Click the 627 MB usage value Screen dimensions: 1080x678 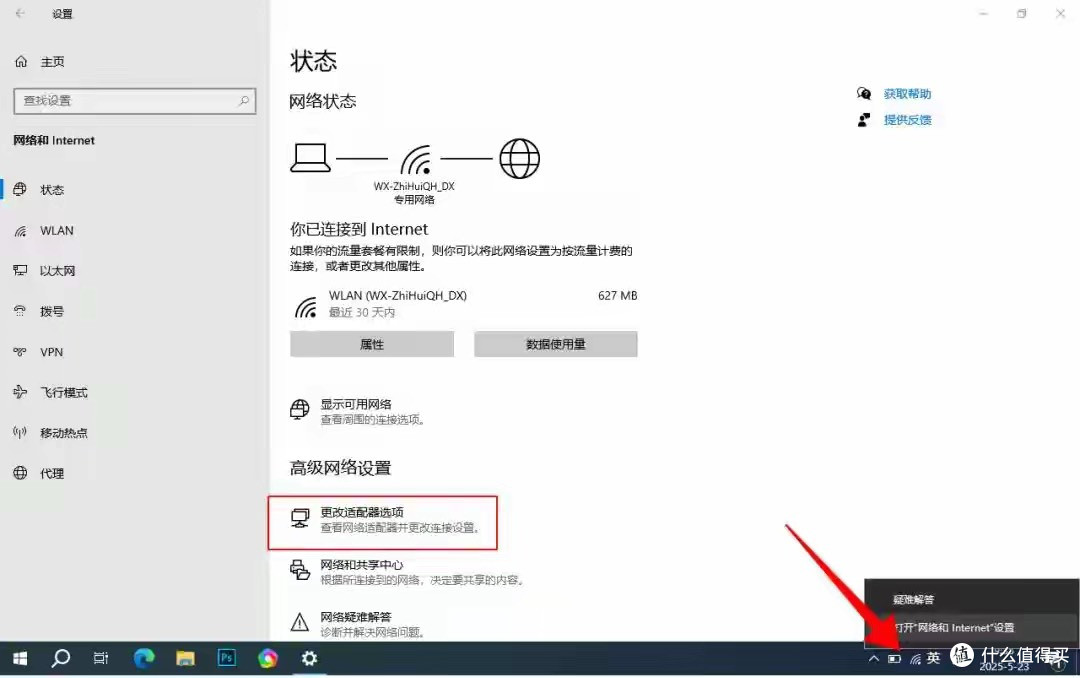(x=617, y=296)
